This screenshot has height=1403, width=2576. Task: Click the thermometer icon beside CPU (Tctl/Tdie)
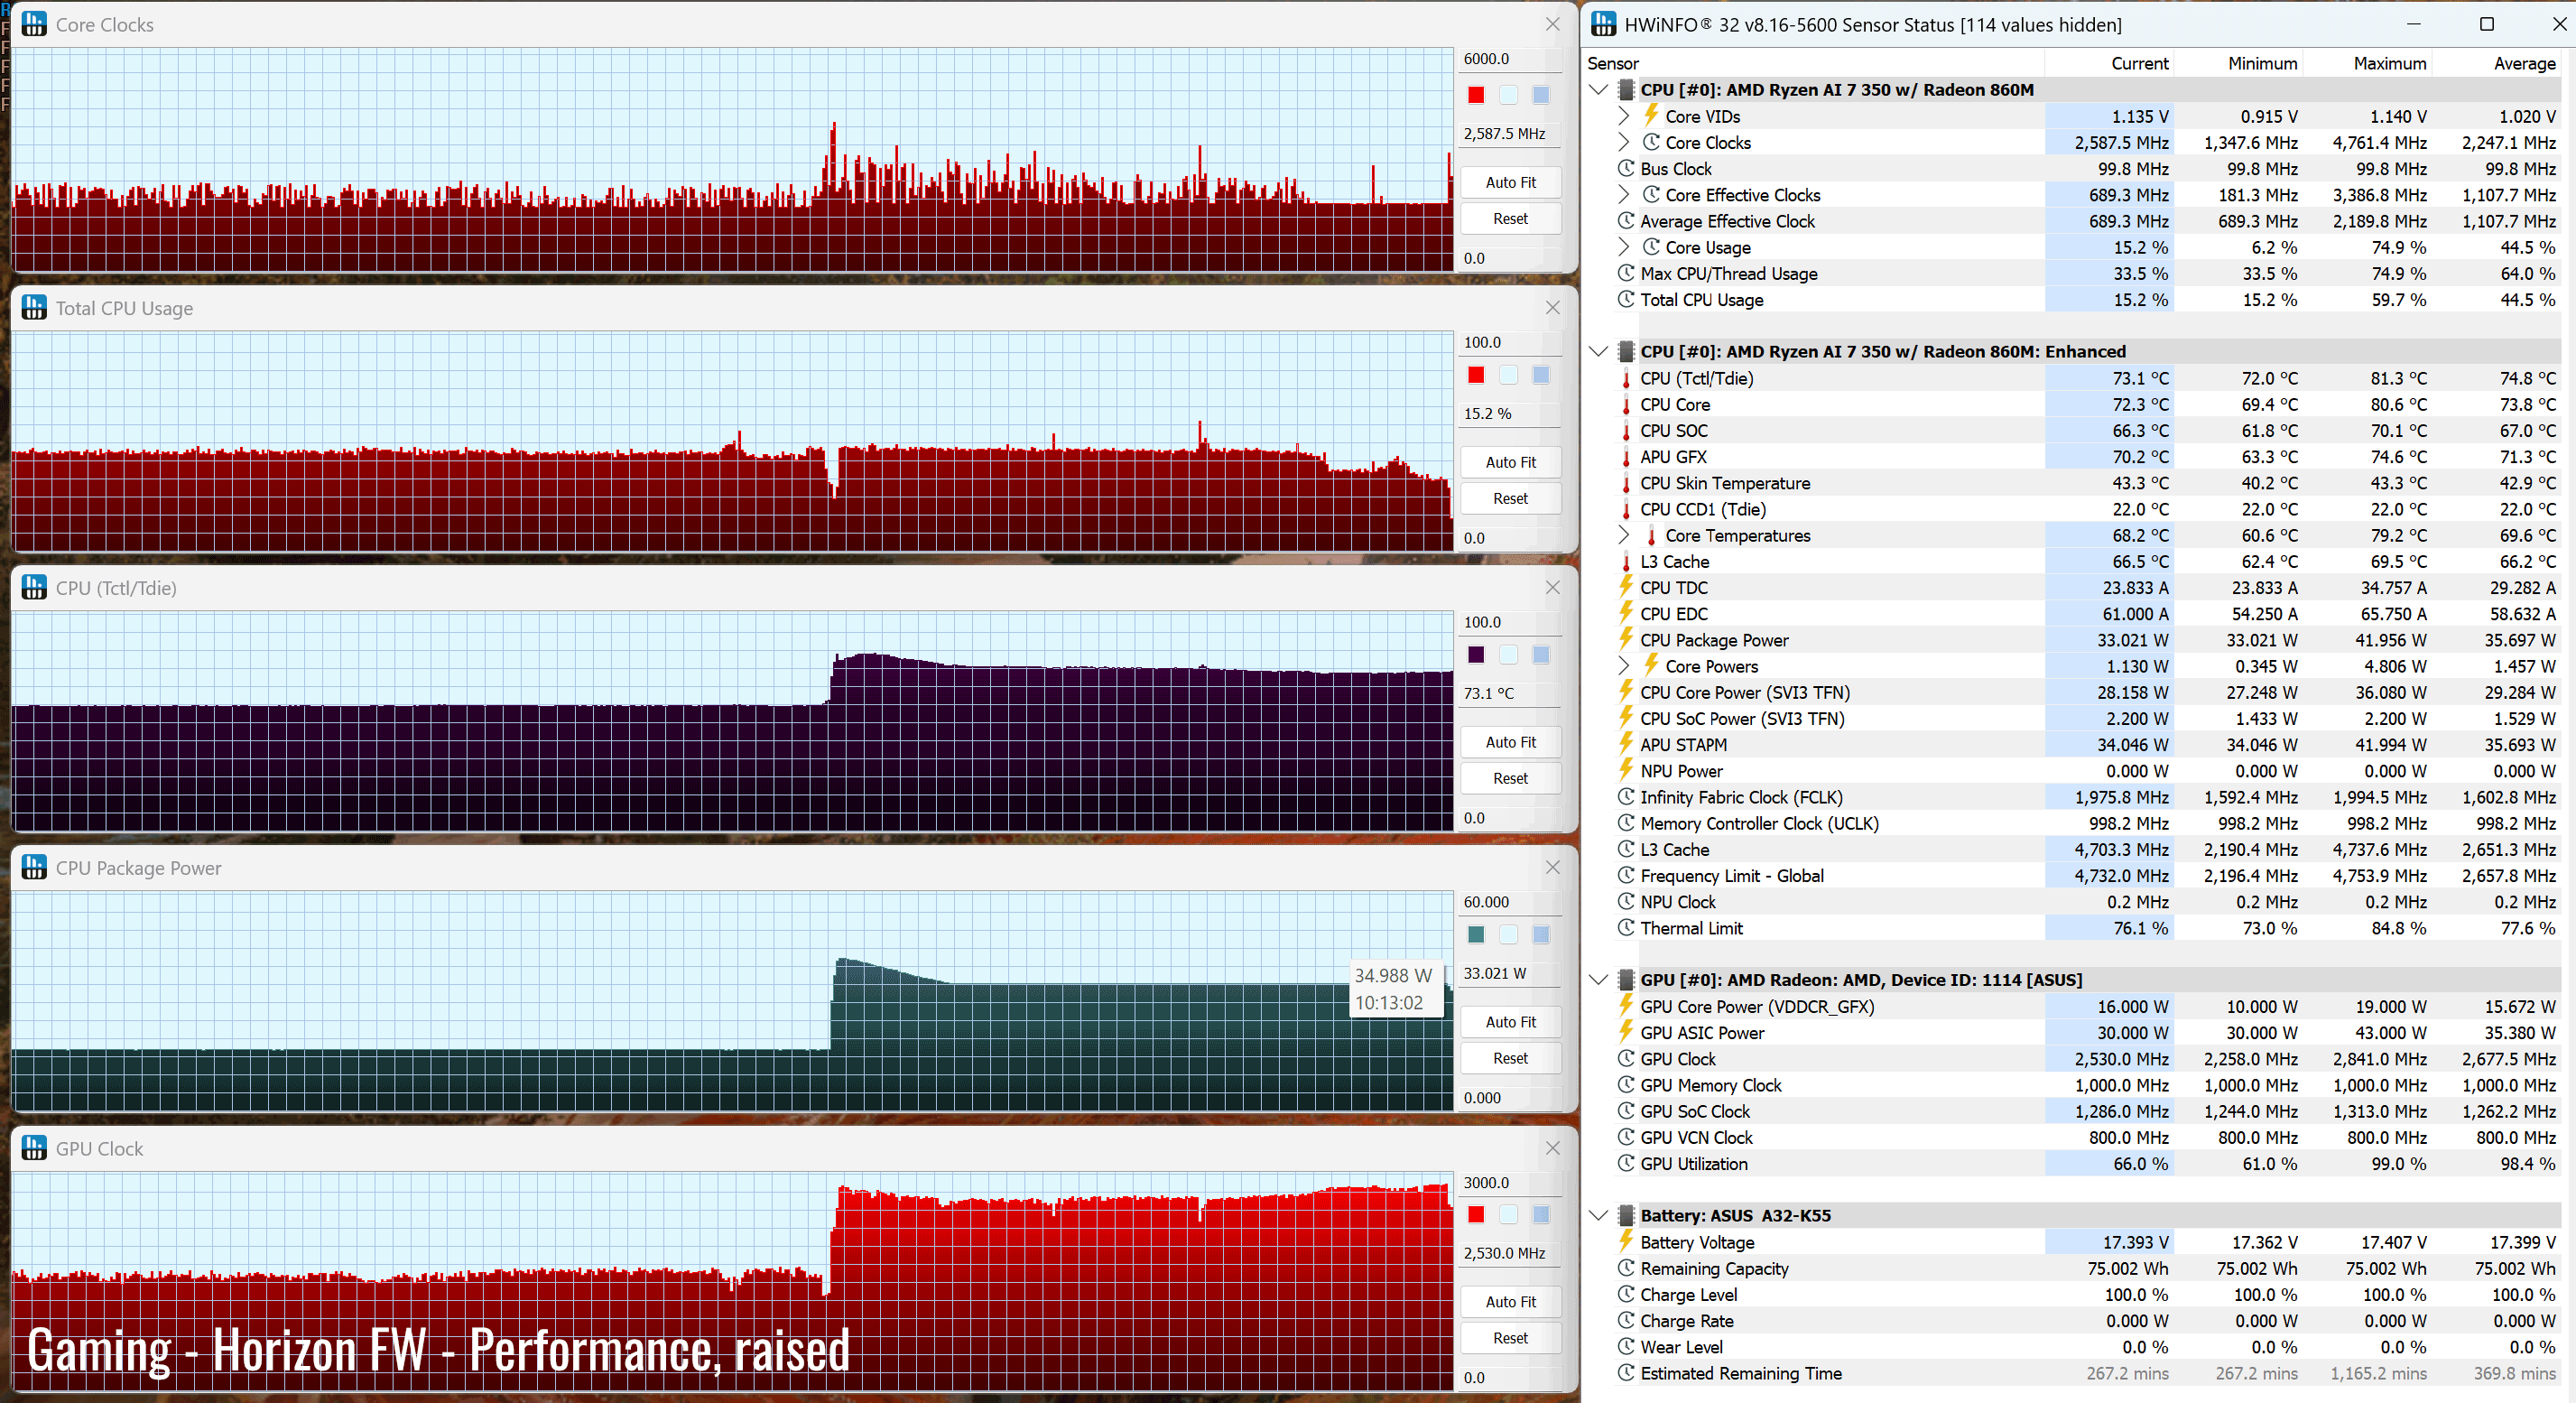[x=1626, y=379]
